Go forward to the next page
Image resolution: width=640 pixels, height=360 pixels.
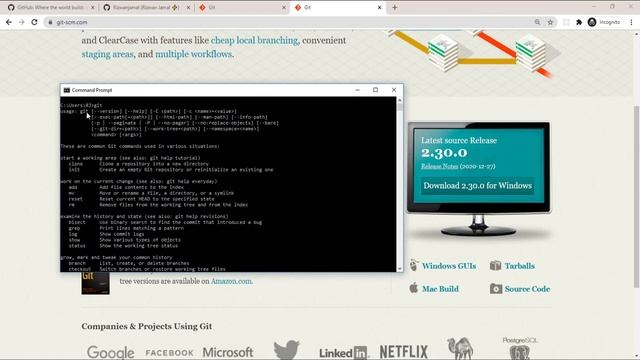22,22
